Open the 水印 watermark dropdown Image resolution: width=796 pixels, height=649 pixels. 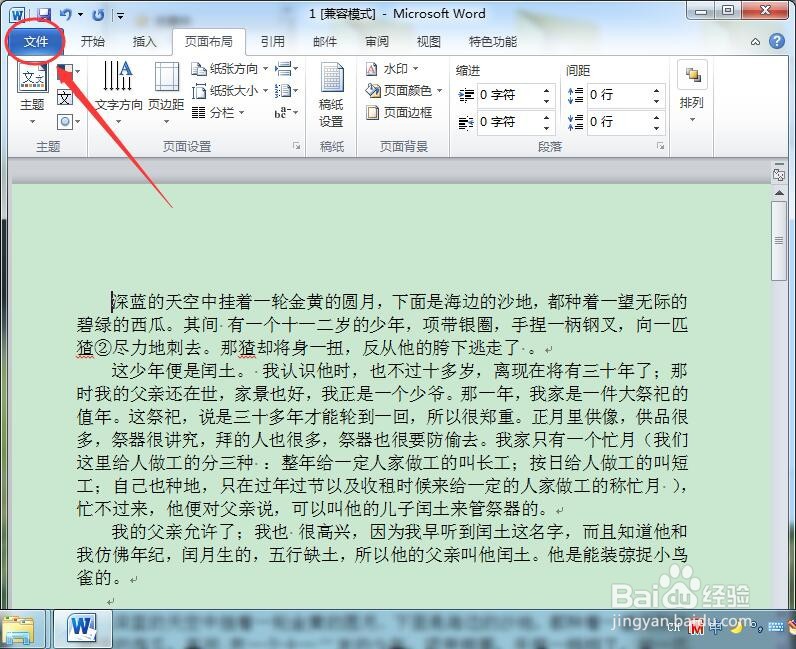392,69
